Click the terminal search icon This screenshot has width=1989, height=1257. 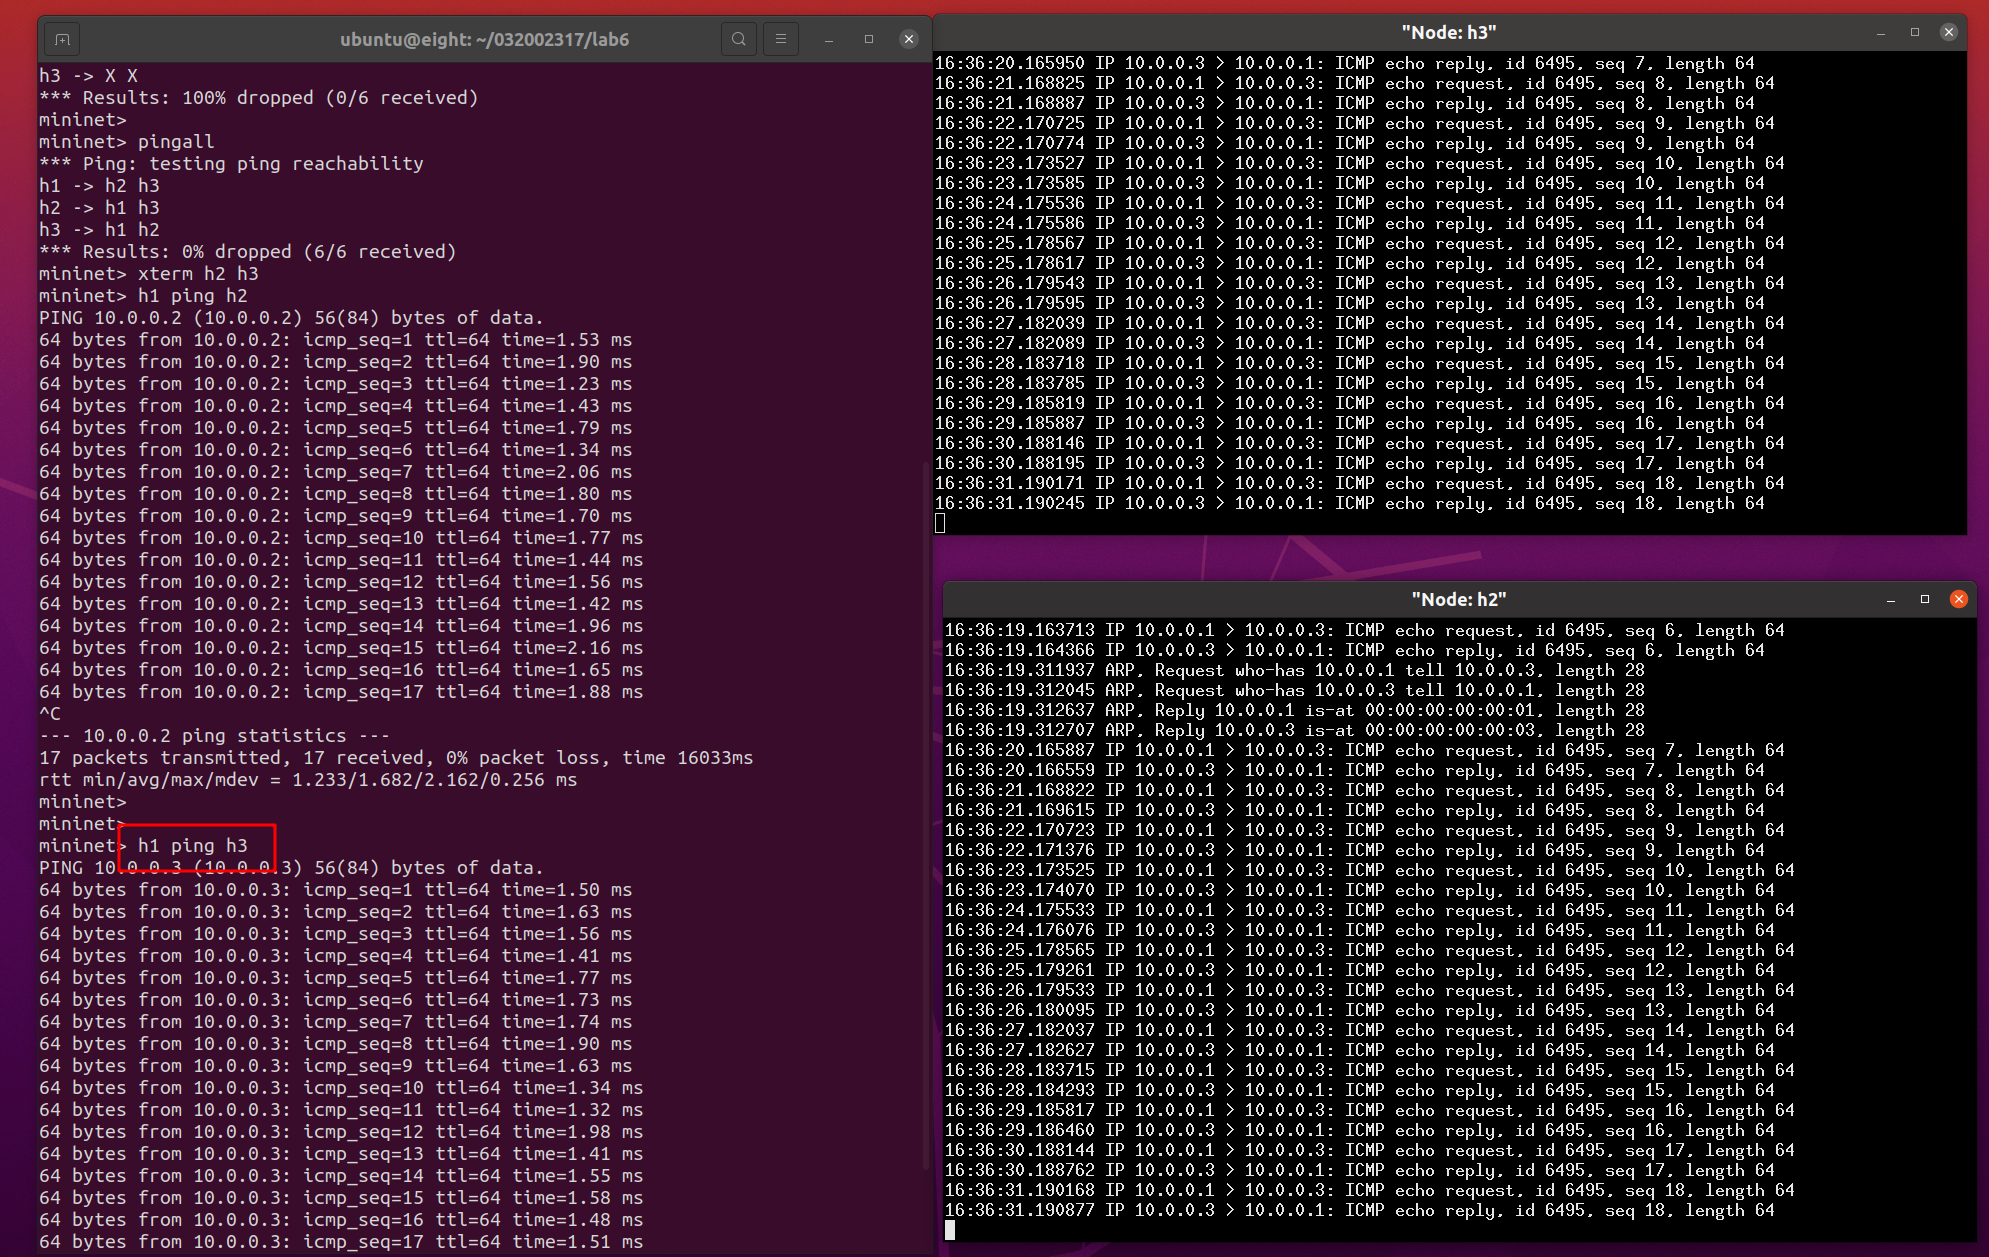(739, 39)
